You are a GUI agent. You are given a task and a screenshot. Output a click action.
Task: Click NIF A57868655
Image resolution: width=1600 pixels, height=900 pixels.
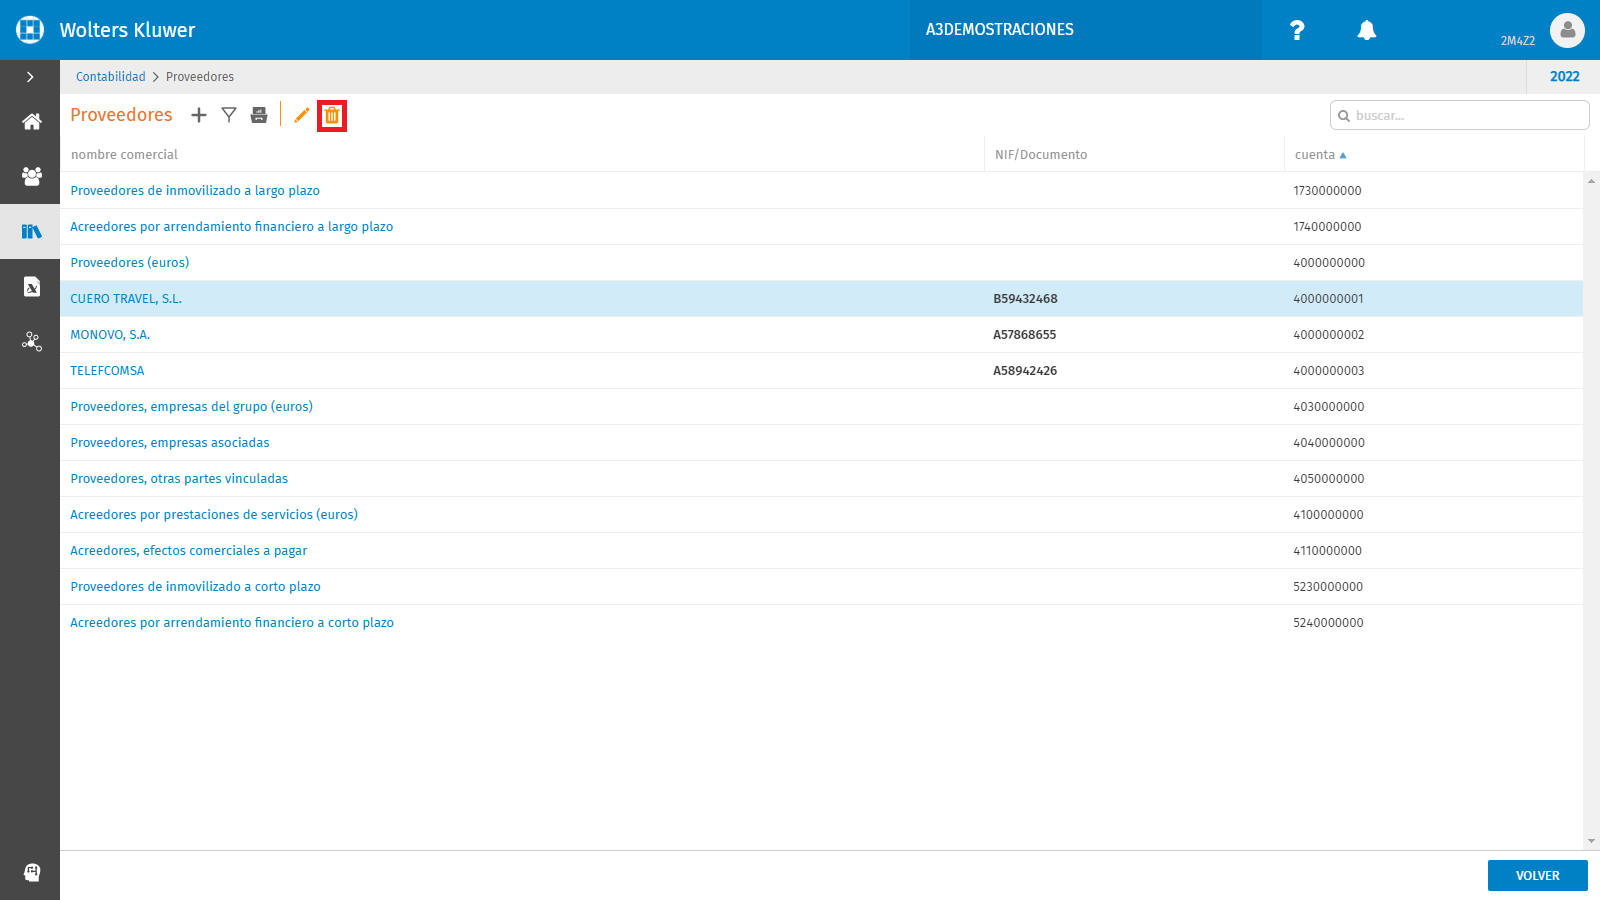pos(1024,335)
